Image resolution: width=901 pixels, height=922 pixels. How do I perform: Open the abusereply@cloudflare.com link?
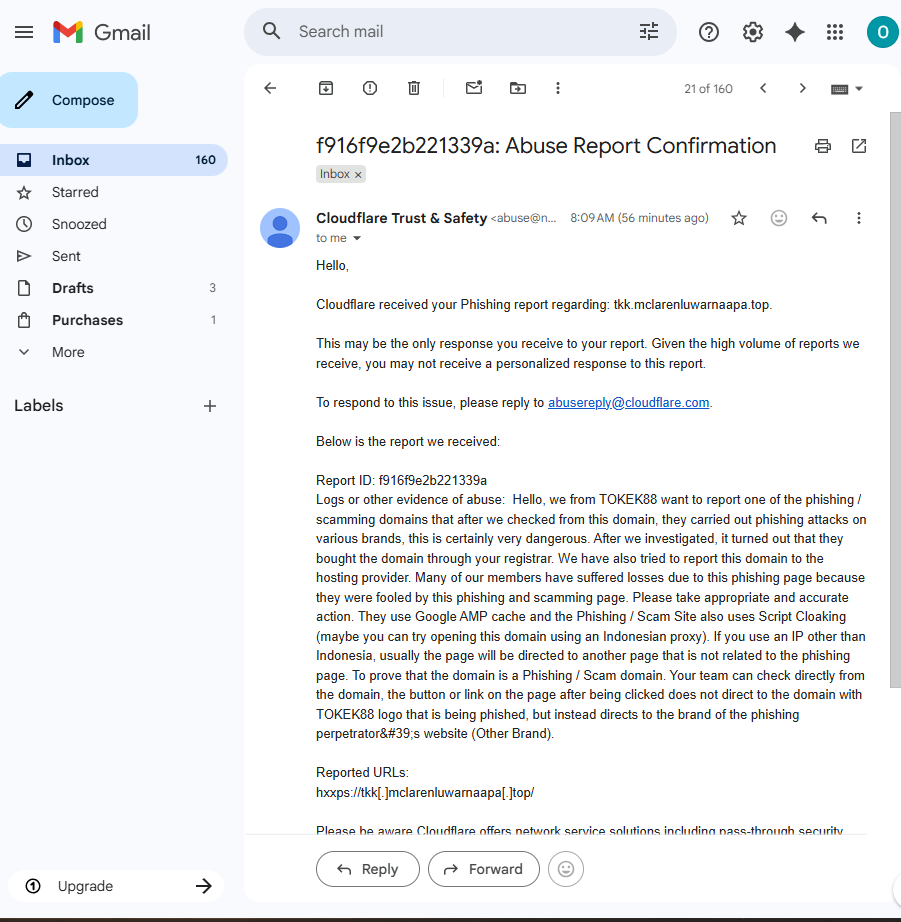pyautogui.click(x=628, y=403)
